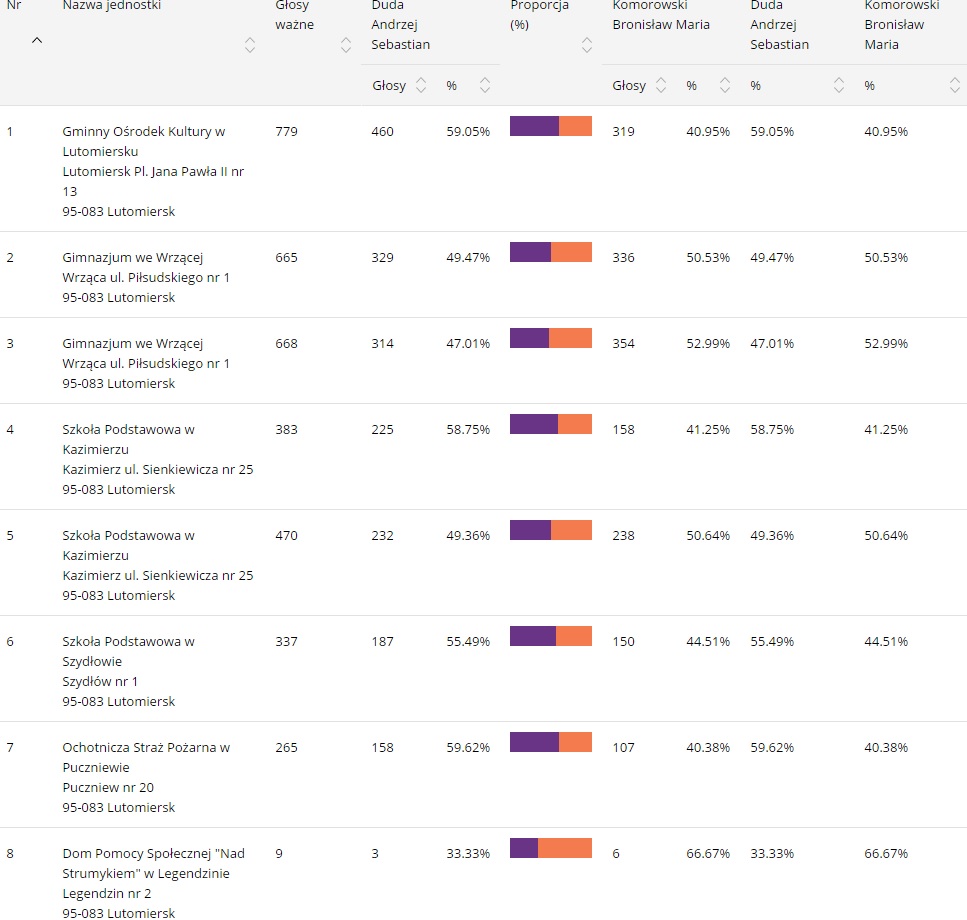This screenshot has height=920, width=967.
Task: Sort by Duda % sub-column arrows
Action: (485, 86)
